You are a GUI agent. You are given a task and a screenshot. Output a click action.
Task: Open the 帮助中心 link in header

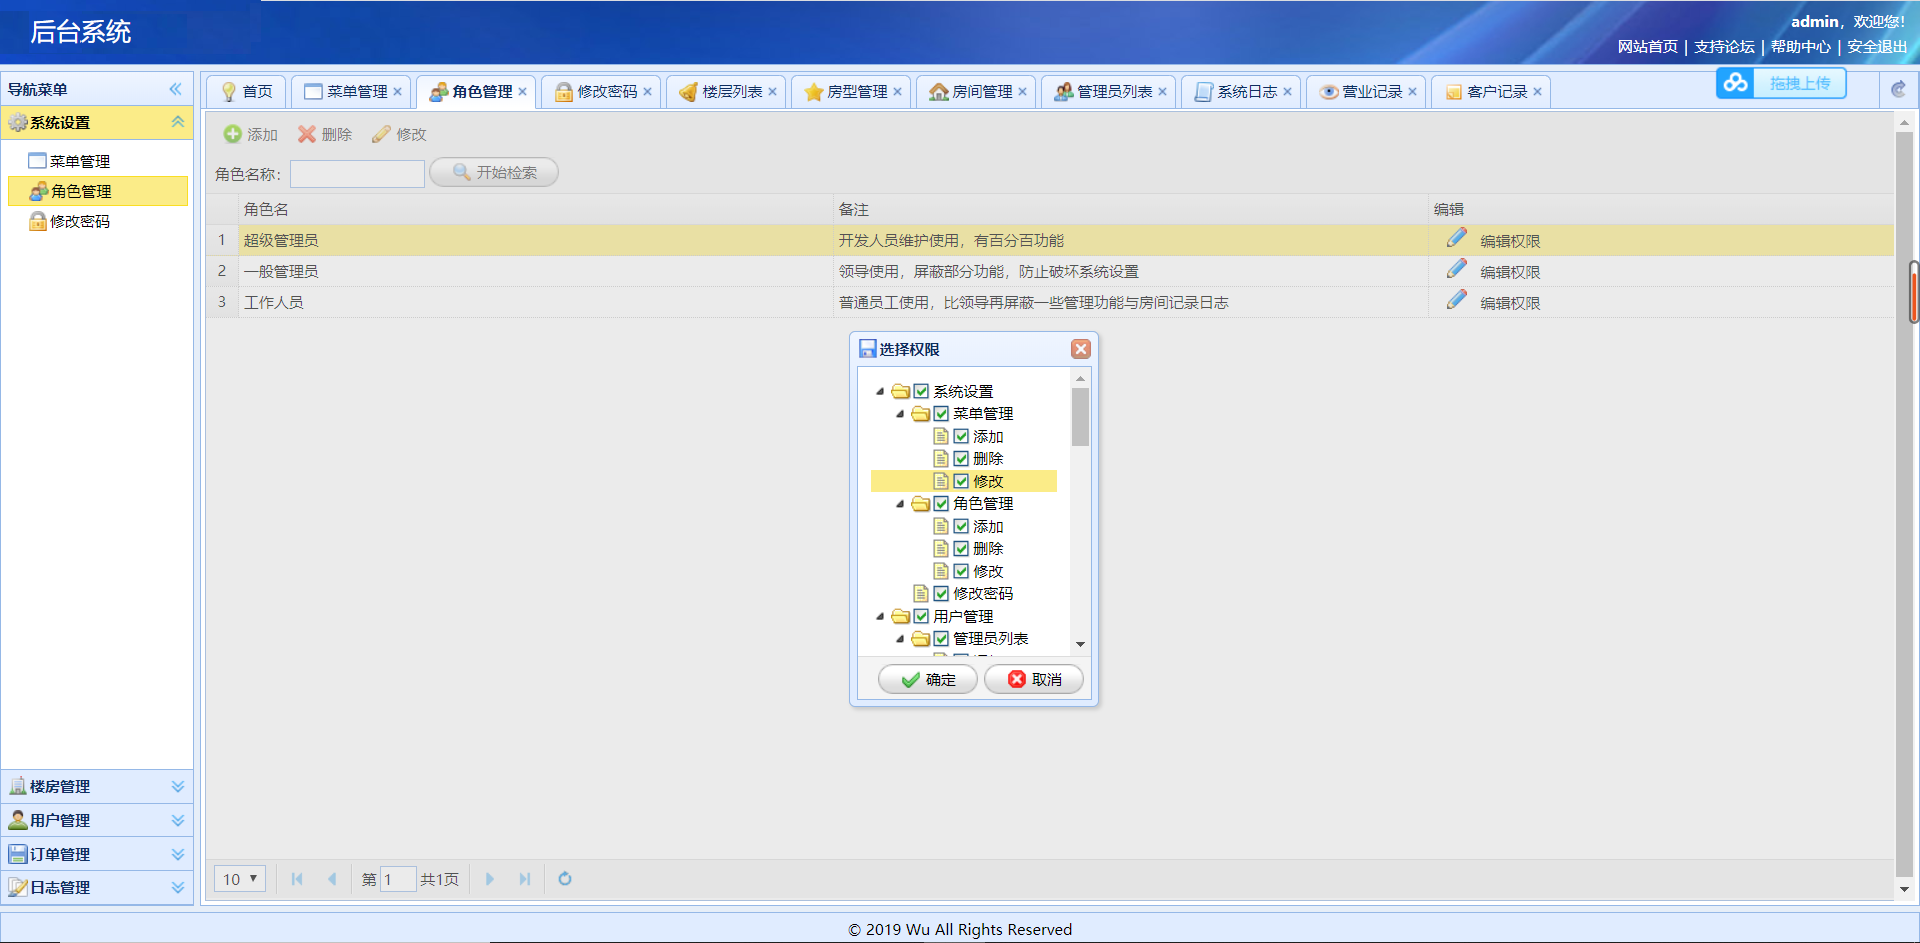1800,46
